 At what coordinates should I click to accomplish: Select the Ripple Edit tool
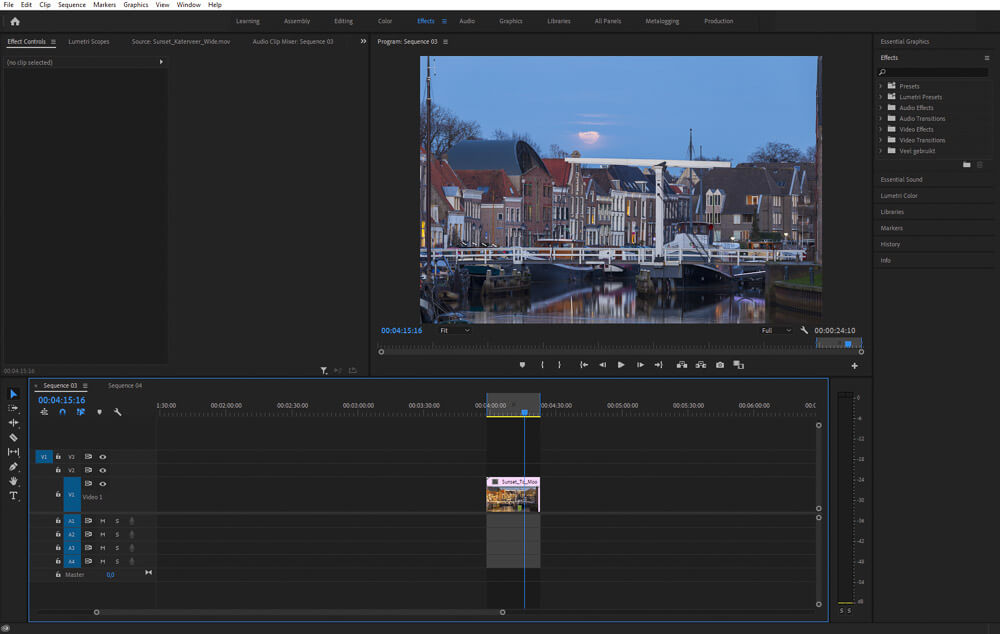(14, 423)
